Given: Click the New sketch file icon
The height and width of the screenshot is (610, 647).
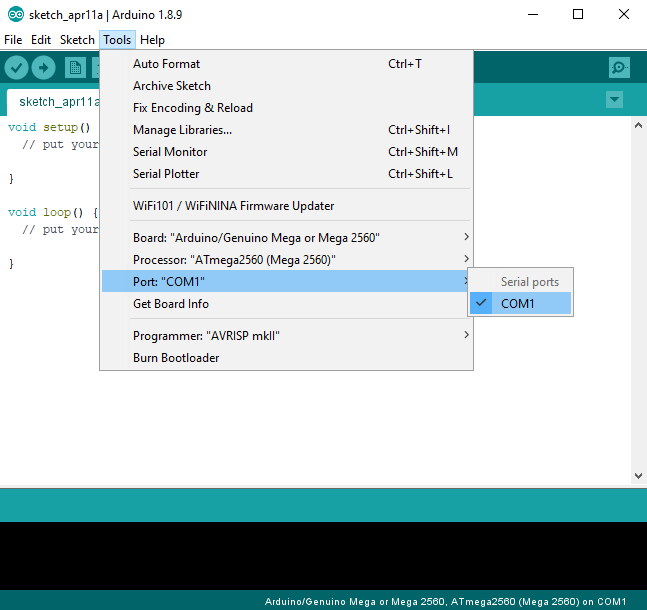Looking at the screenshot, I should click(75, 67).
